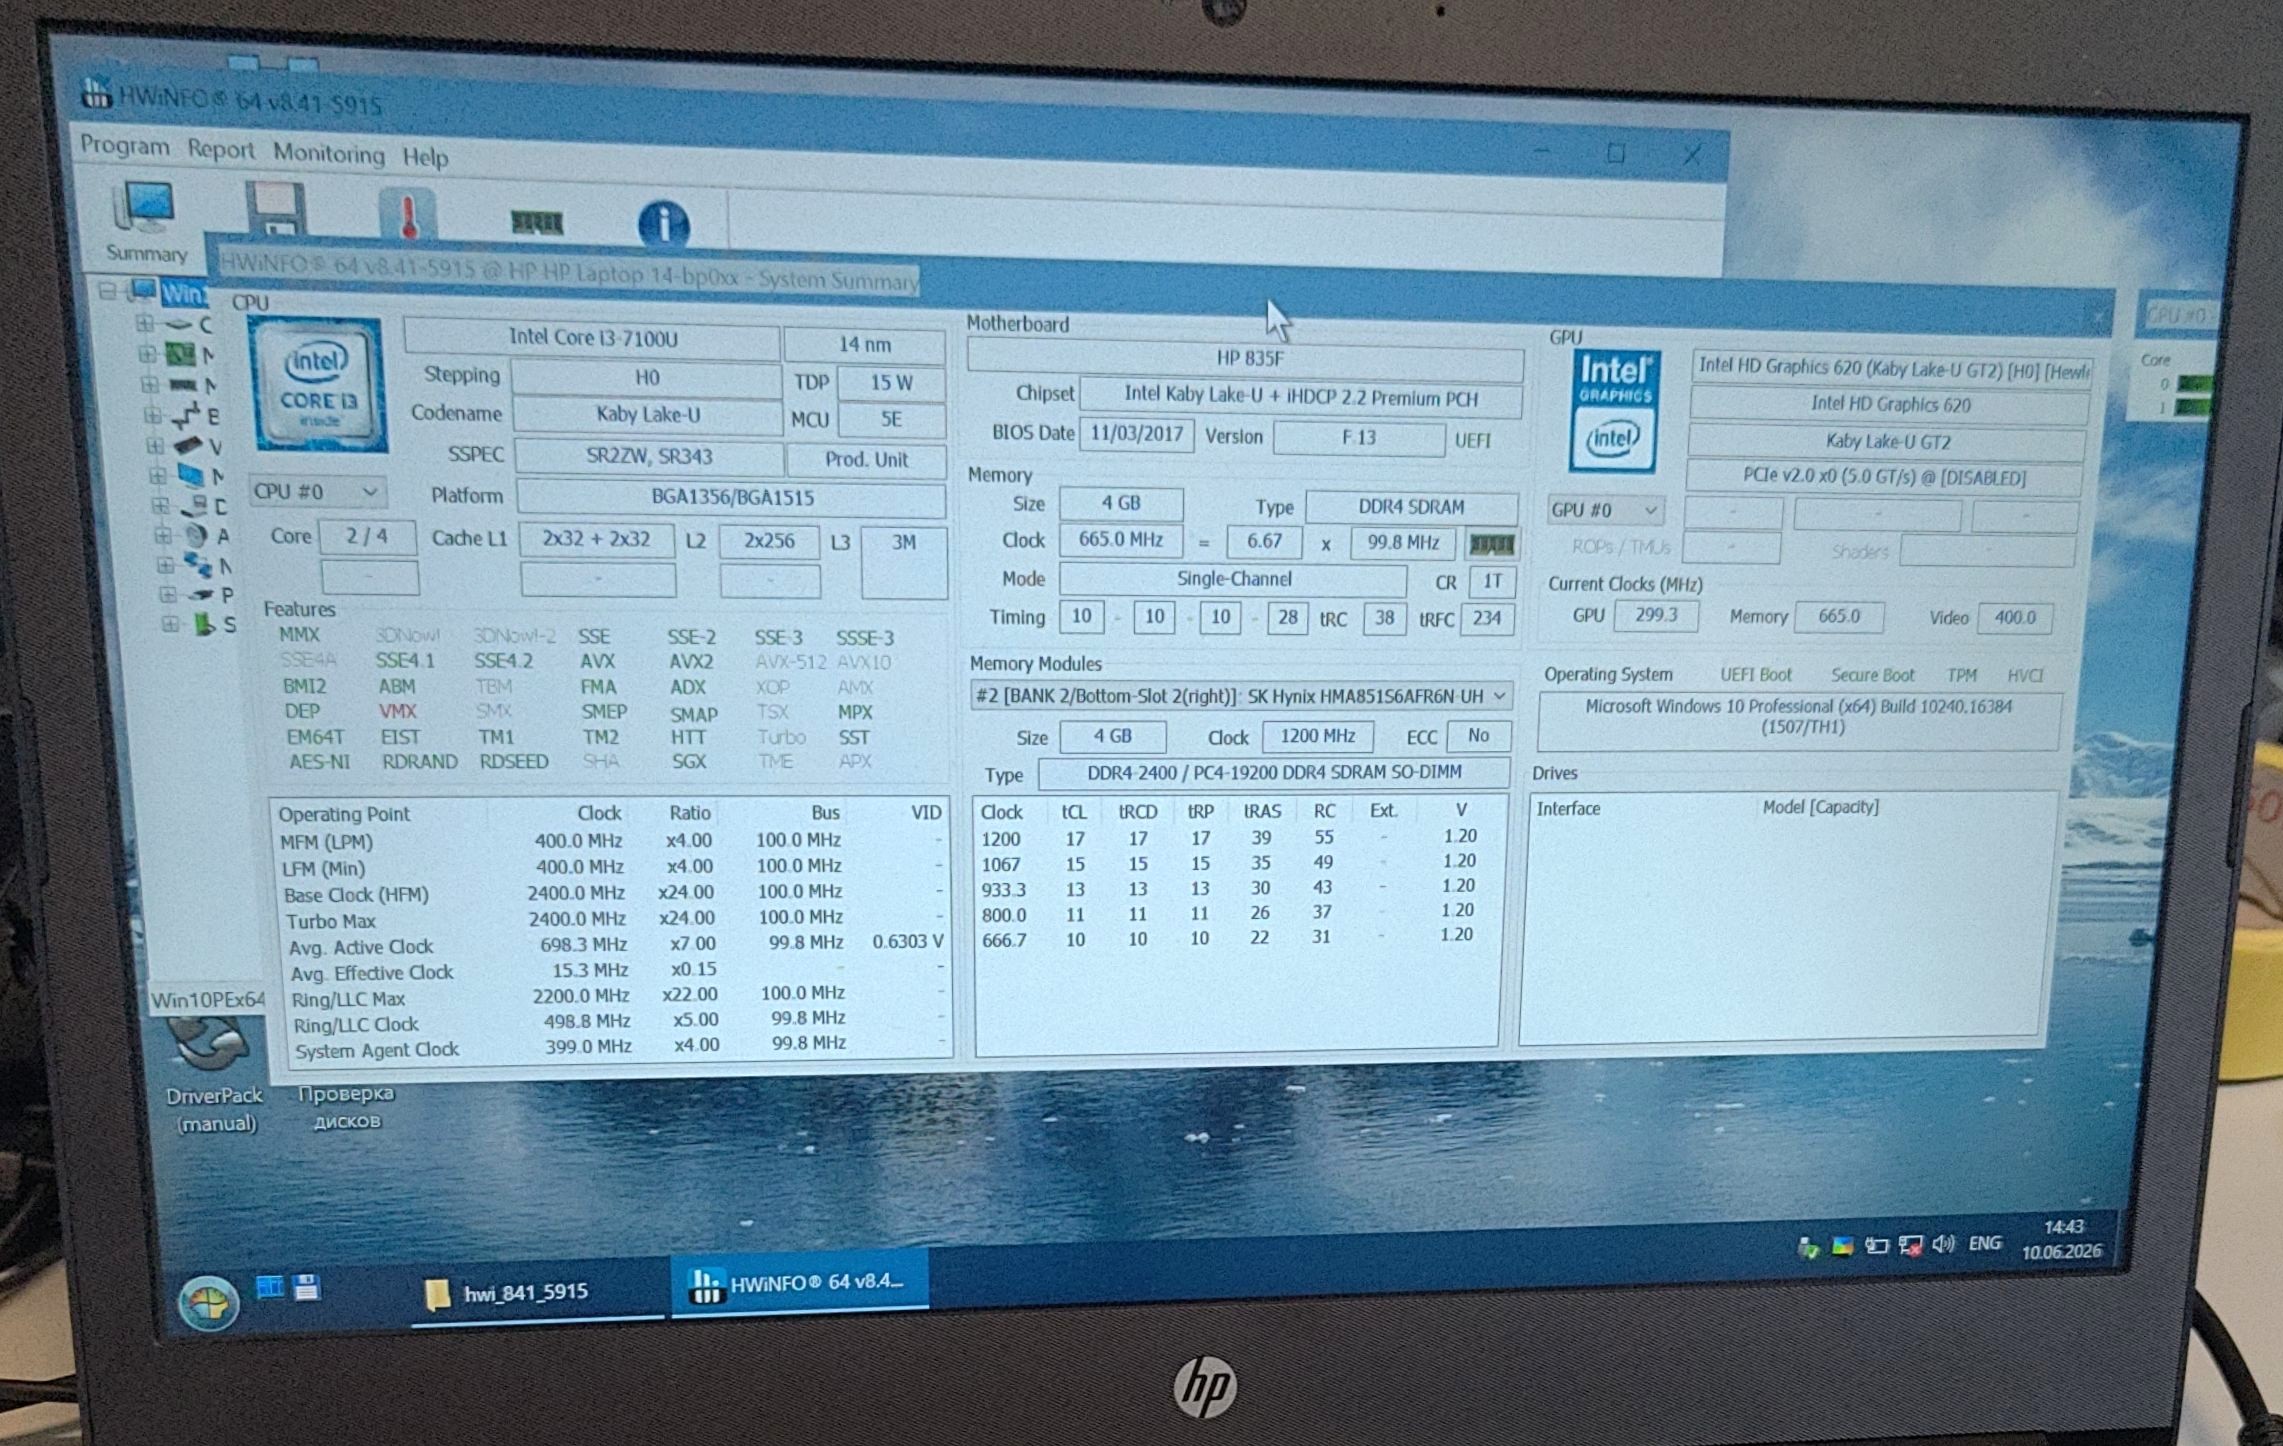The height and width of the screenshot is (1446, 2283).
Task: Open the Проверка дисков desktop shortcut
Action: (x=346, y=1107)
